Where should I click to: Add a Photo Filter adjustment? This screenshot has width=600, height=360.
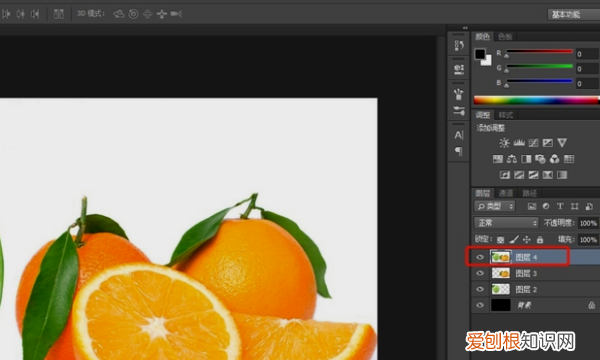coord(540,159)
